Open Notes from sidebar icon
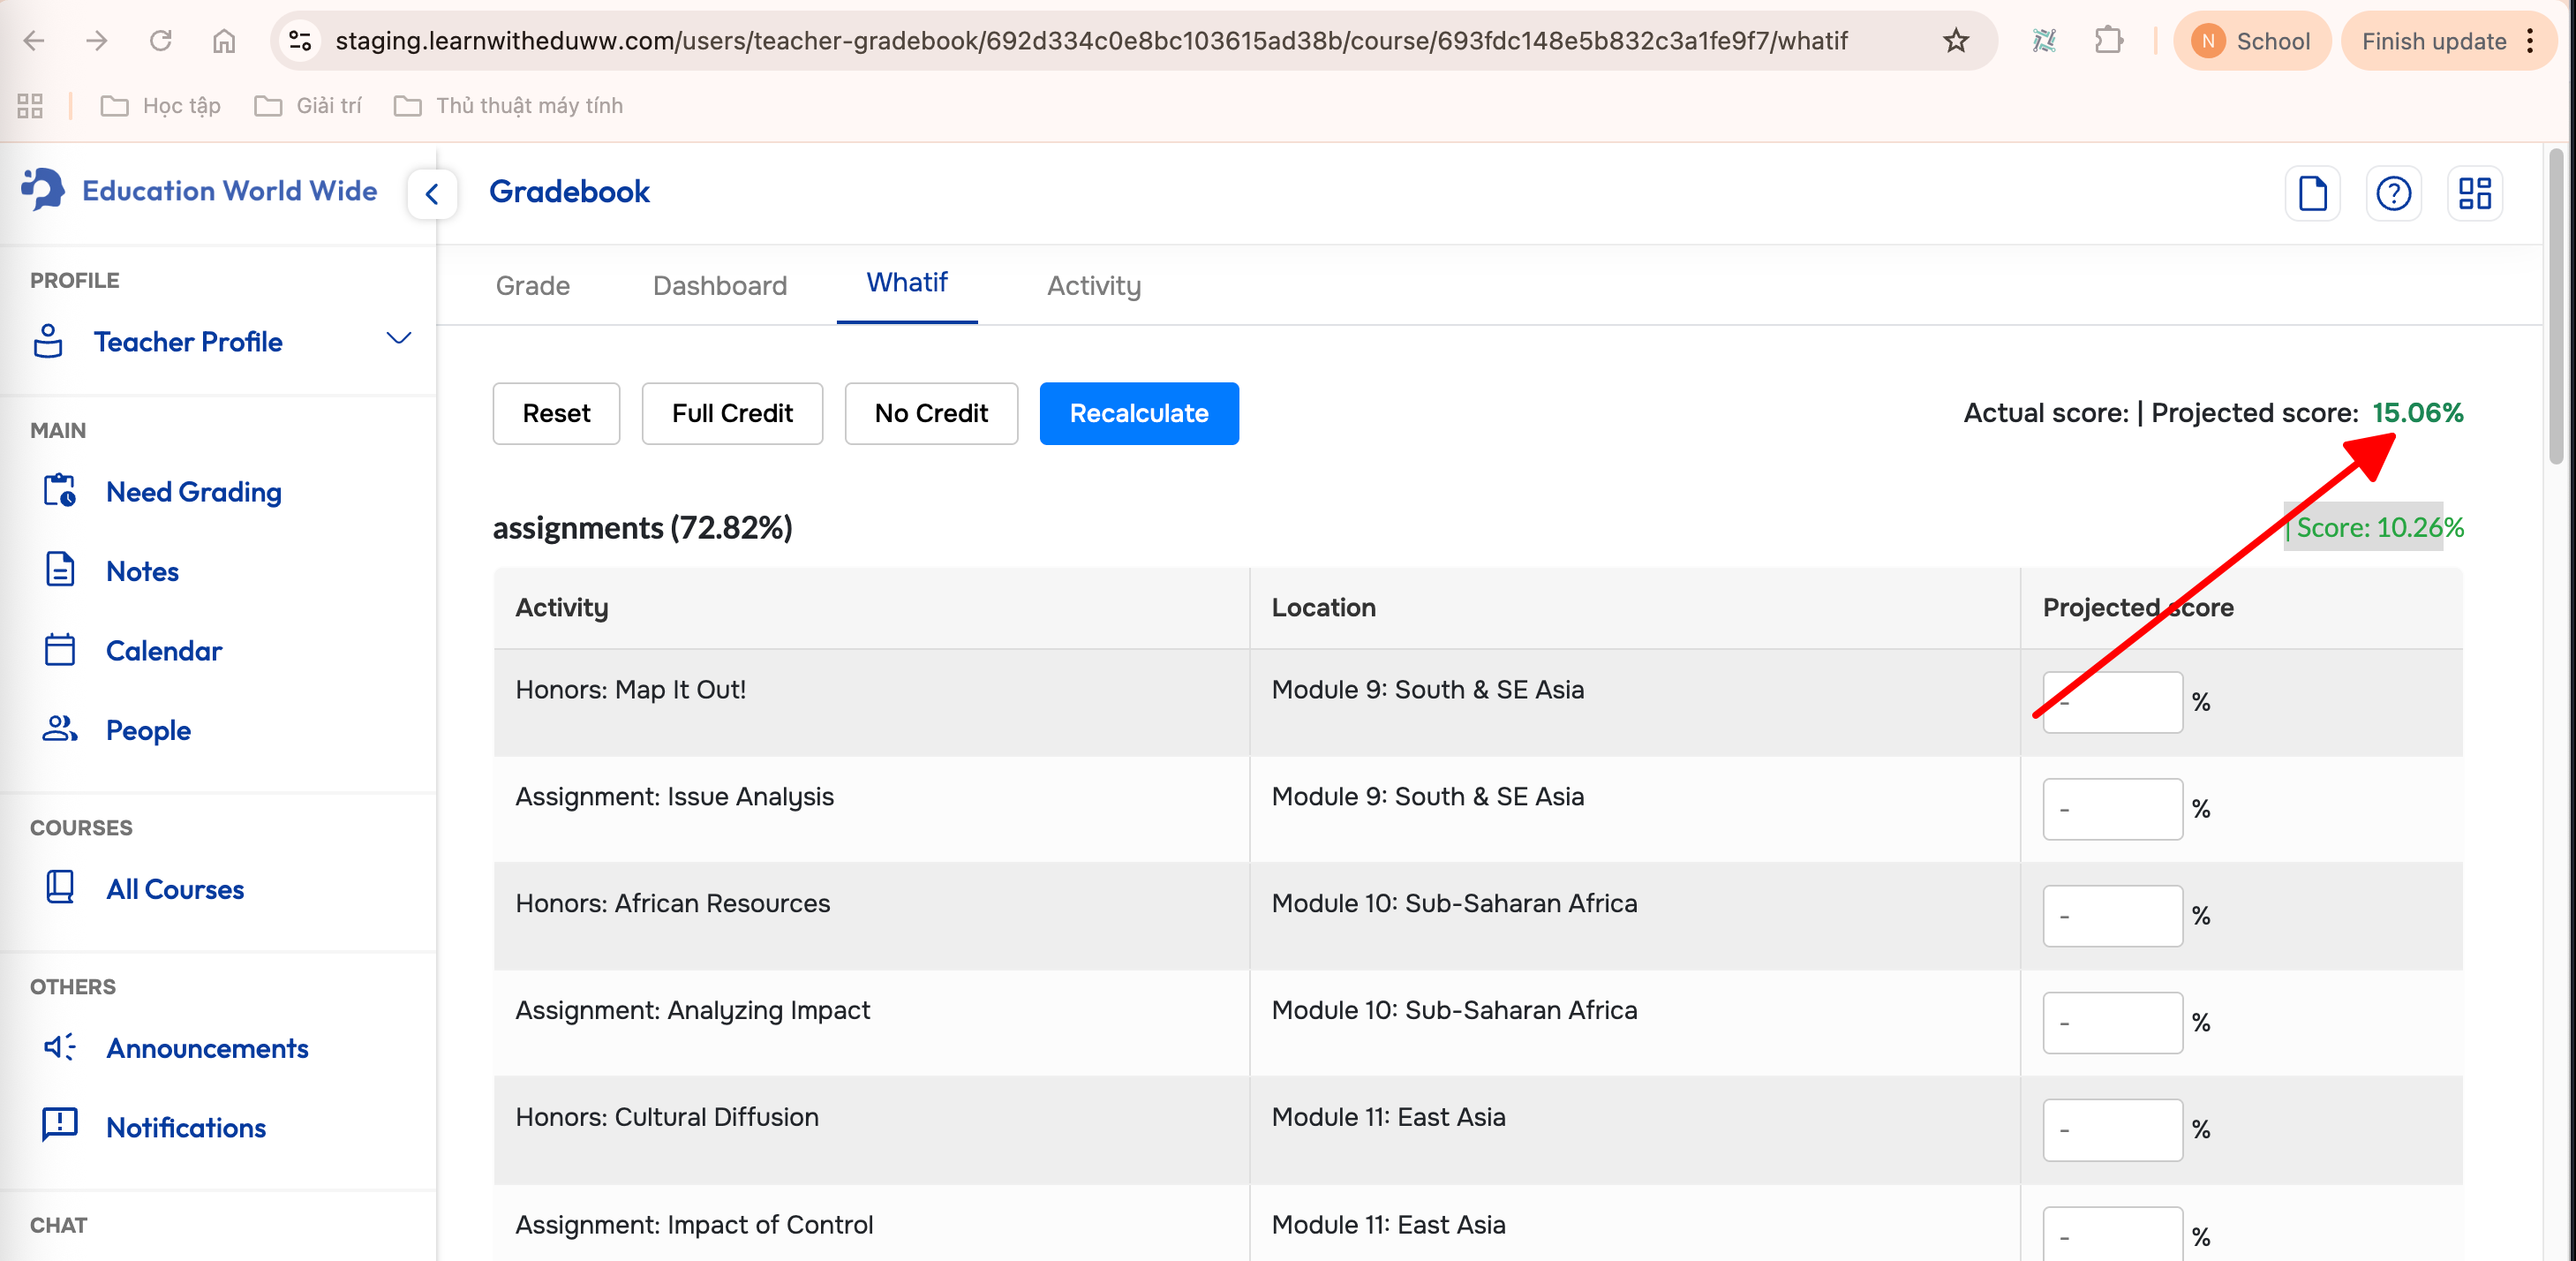This screenshot has height=1261, width=2576. [59, 570]
